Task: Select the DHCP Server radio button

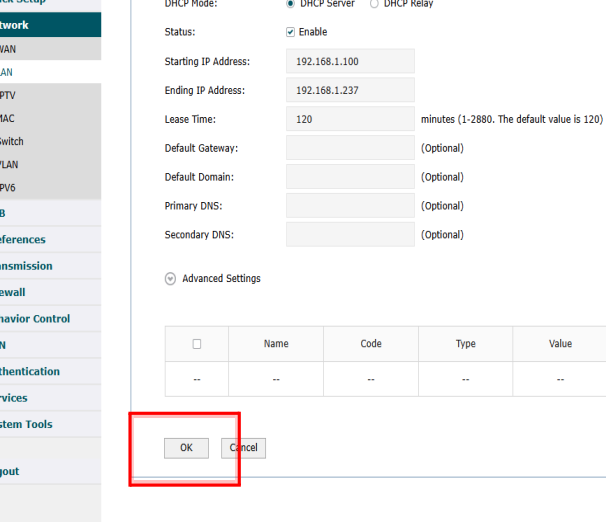Action: tap(290, 3)
